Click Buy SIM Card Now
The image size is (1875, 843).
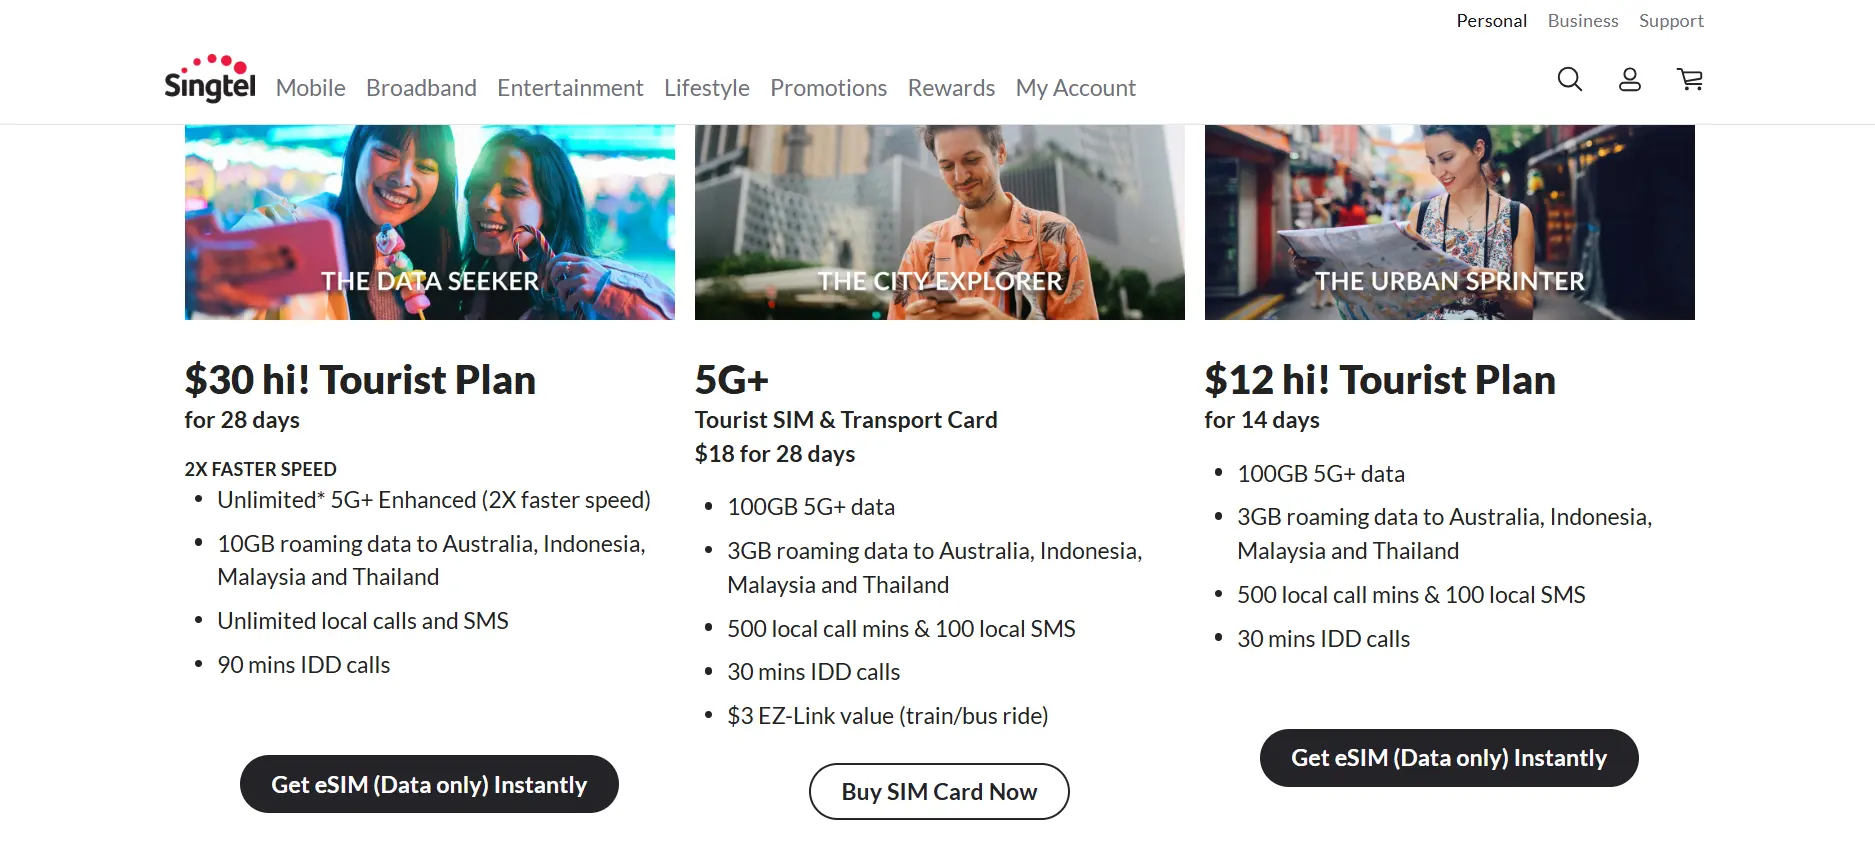(x=938, y=790)
